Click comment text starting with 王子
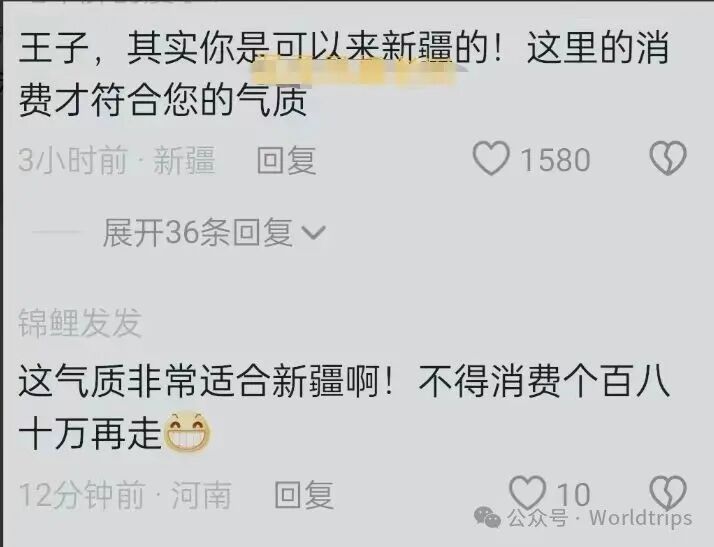 click(344, 73)
